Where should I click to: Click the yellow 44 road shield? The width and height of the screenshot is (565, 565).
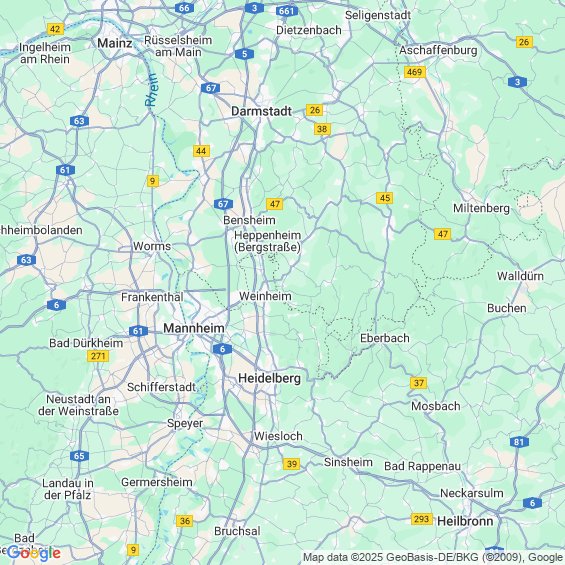pos(201,151)
